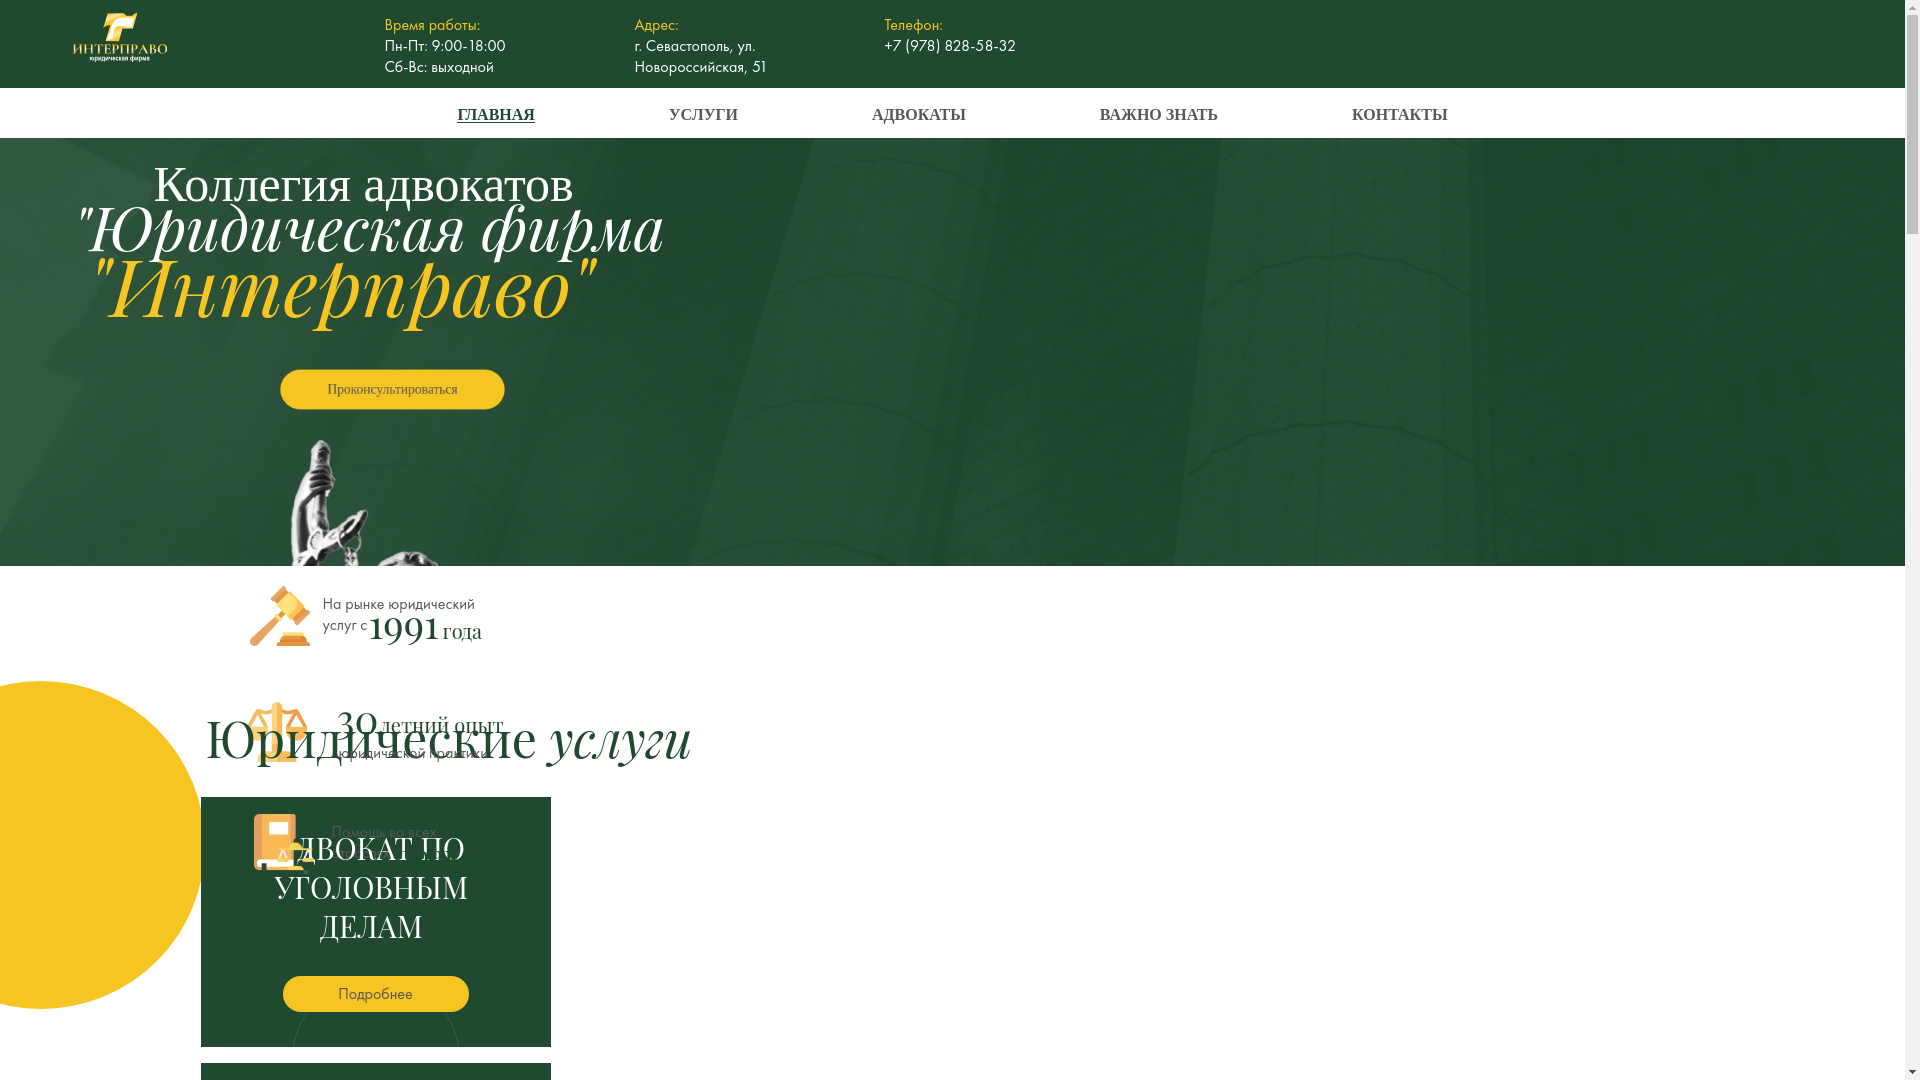Click the heading Коллегия адвокатов
The image size is (1920, 1080).
tap(363, 185)
